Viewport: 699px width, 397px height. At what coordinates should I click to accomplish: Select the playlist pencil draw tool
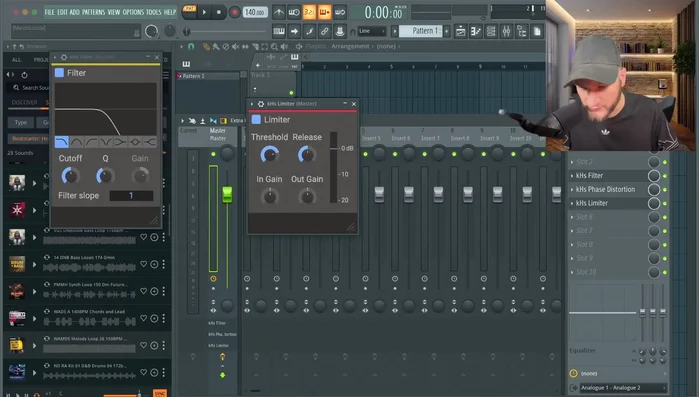pos(206,46)
